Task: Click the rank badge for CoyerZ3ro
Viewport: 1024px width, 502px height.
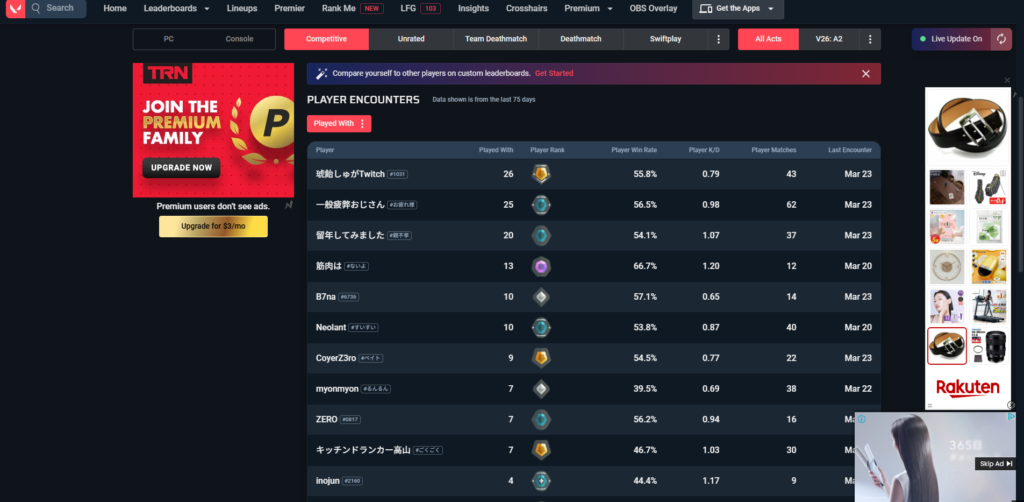Action: [541, 358]
